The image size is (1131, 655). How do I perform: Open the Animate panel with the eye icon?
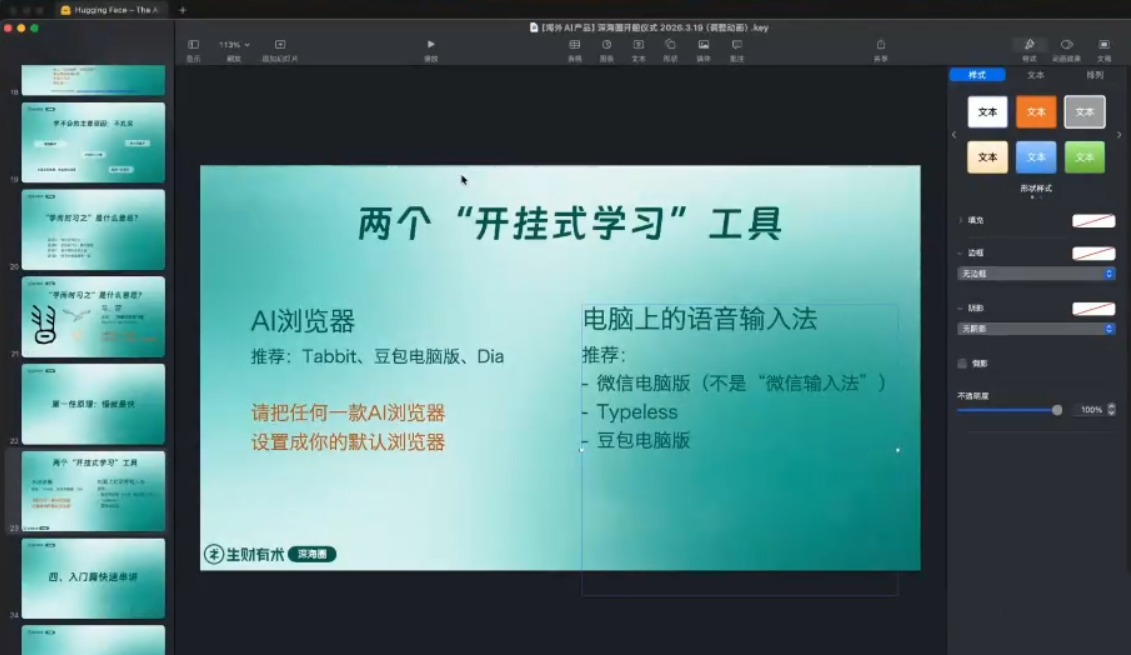[1066, 45]
